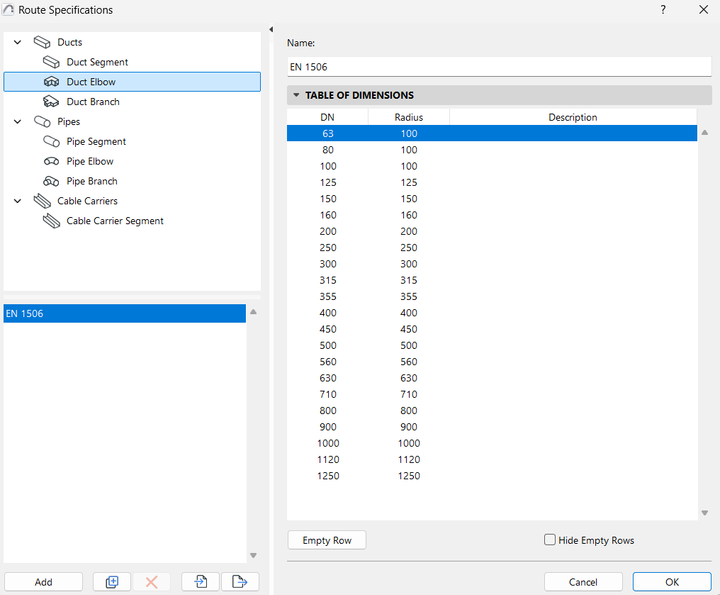
Task: Click the Cable Carriers category icon
Action: click(42, 201)
